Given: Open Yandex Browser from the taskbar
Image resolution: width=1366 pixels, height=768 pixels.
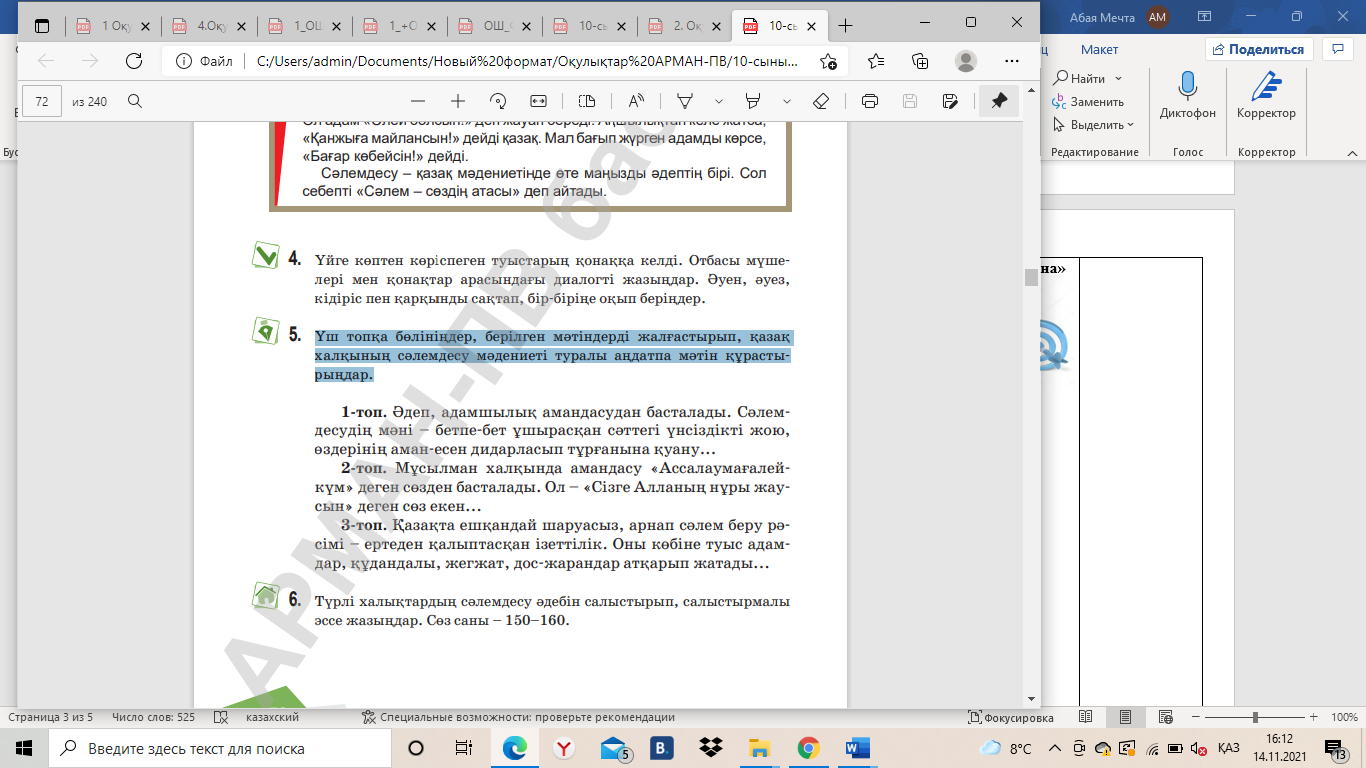Looking at the screenshot, I should pyautogui.click(x=564, y=748).
